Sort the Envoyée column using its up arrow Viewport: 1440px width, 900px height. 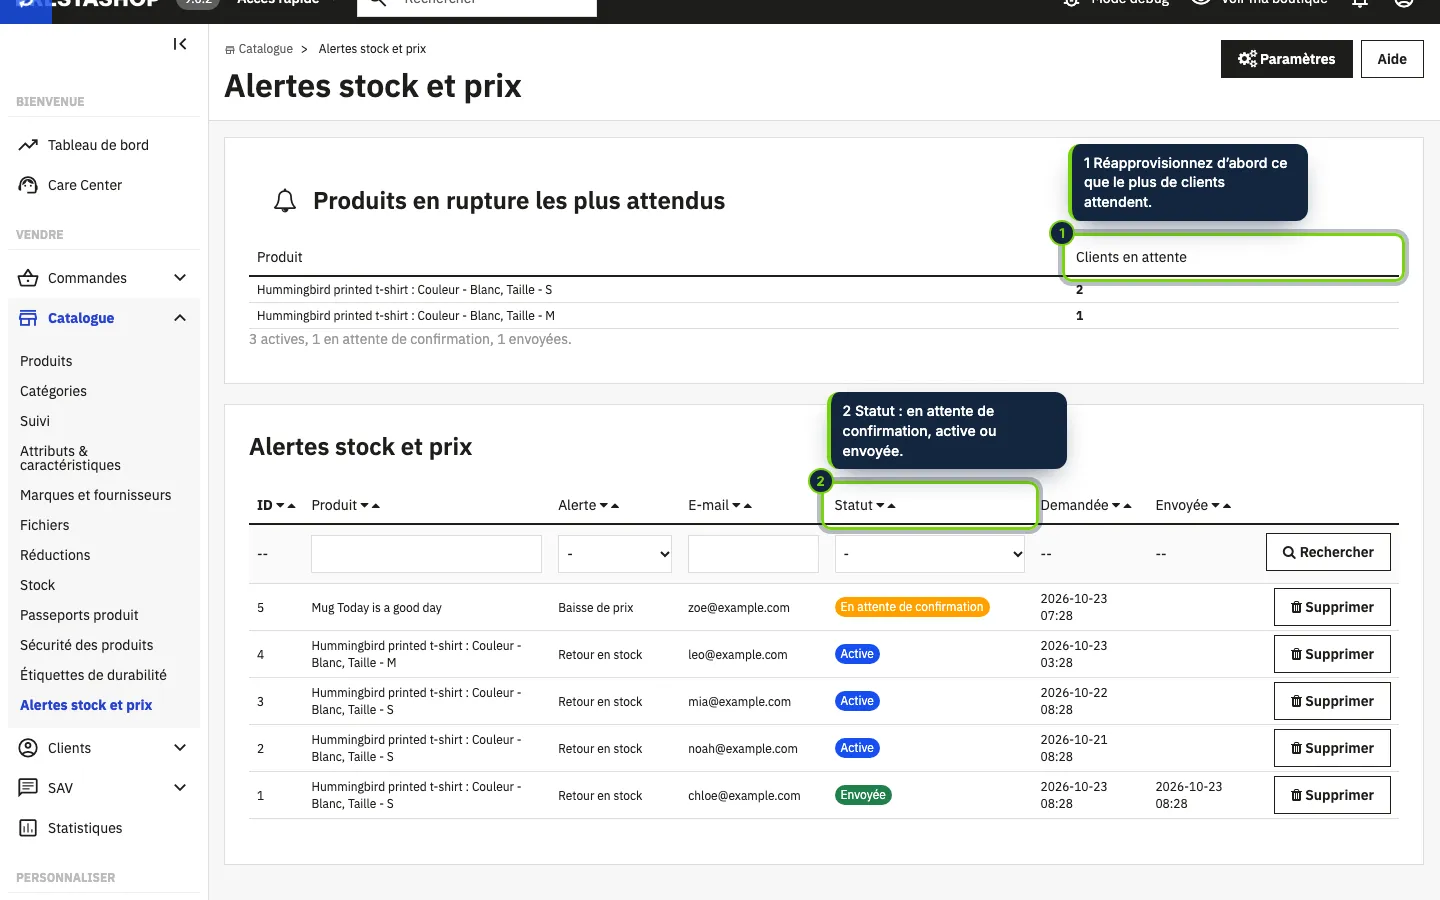point(1227,506)
